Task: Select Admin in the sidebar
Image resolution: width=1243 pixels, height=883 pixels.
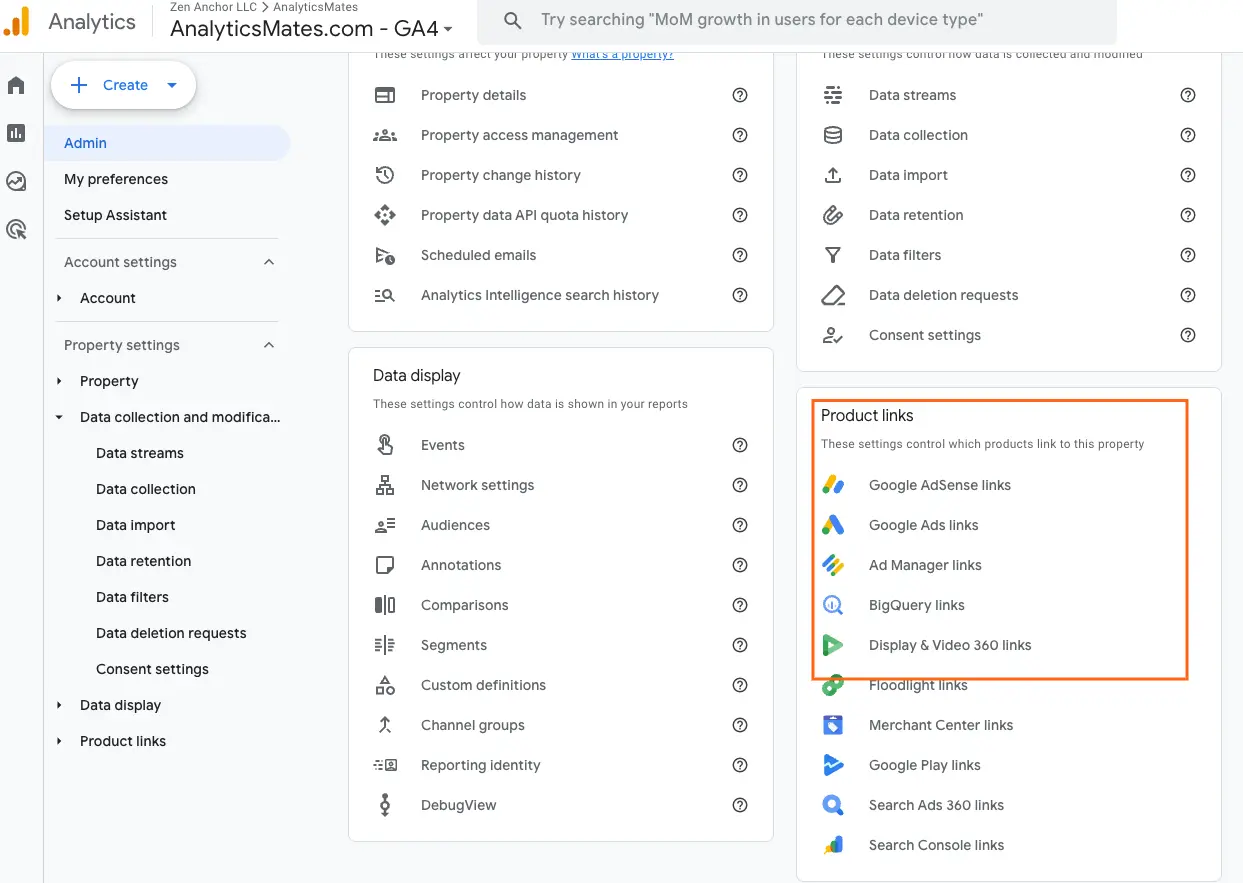Action: 85,142
